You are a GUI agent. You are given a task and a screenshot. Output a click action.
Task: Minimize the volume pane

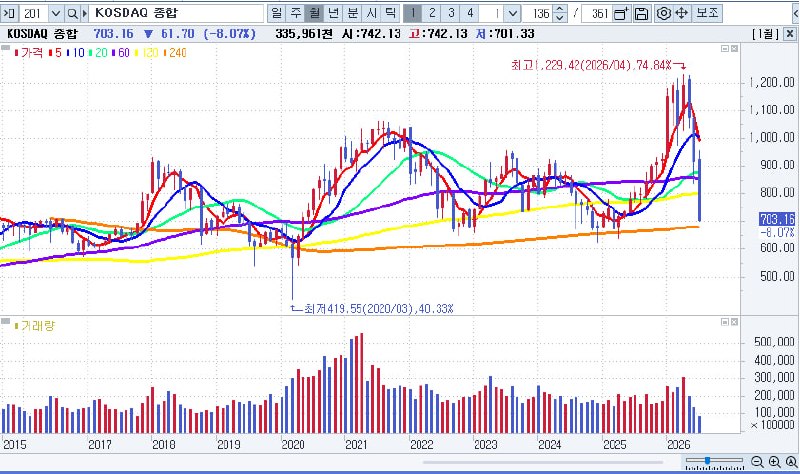725,322
